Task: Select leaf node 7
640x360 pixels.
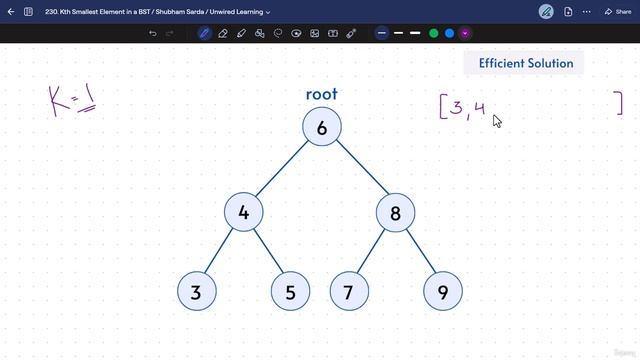Action: tap(349, 291)
